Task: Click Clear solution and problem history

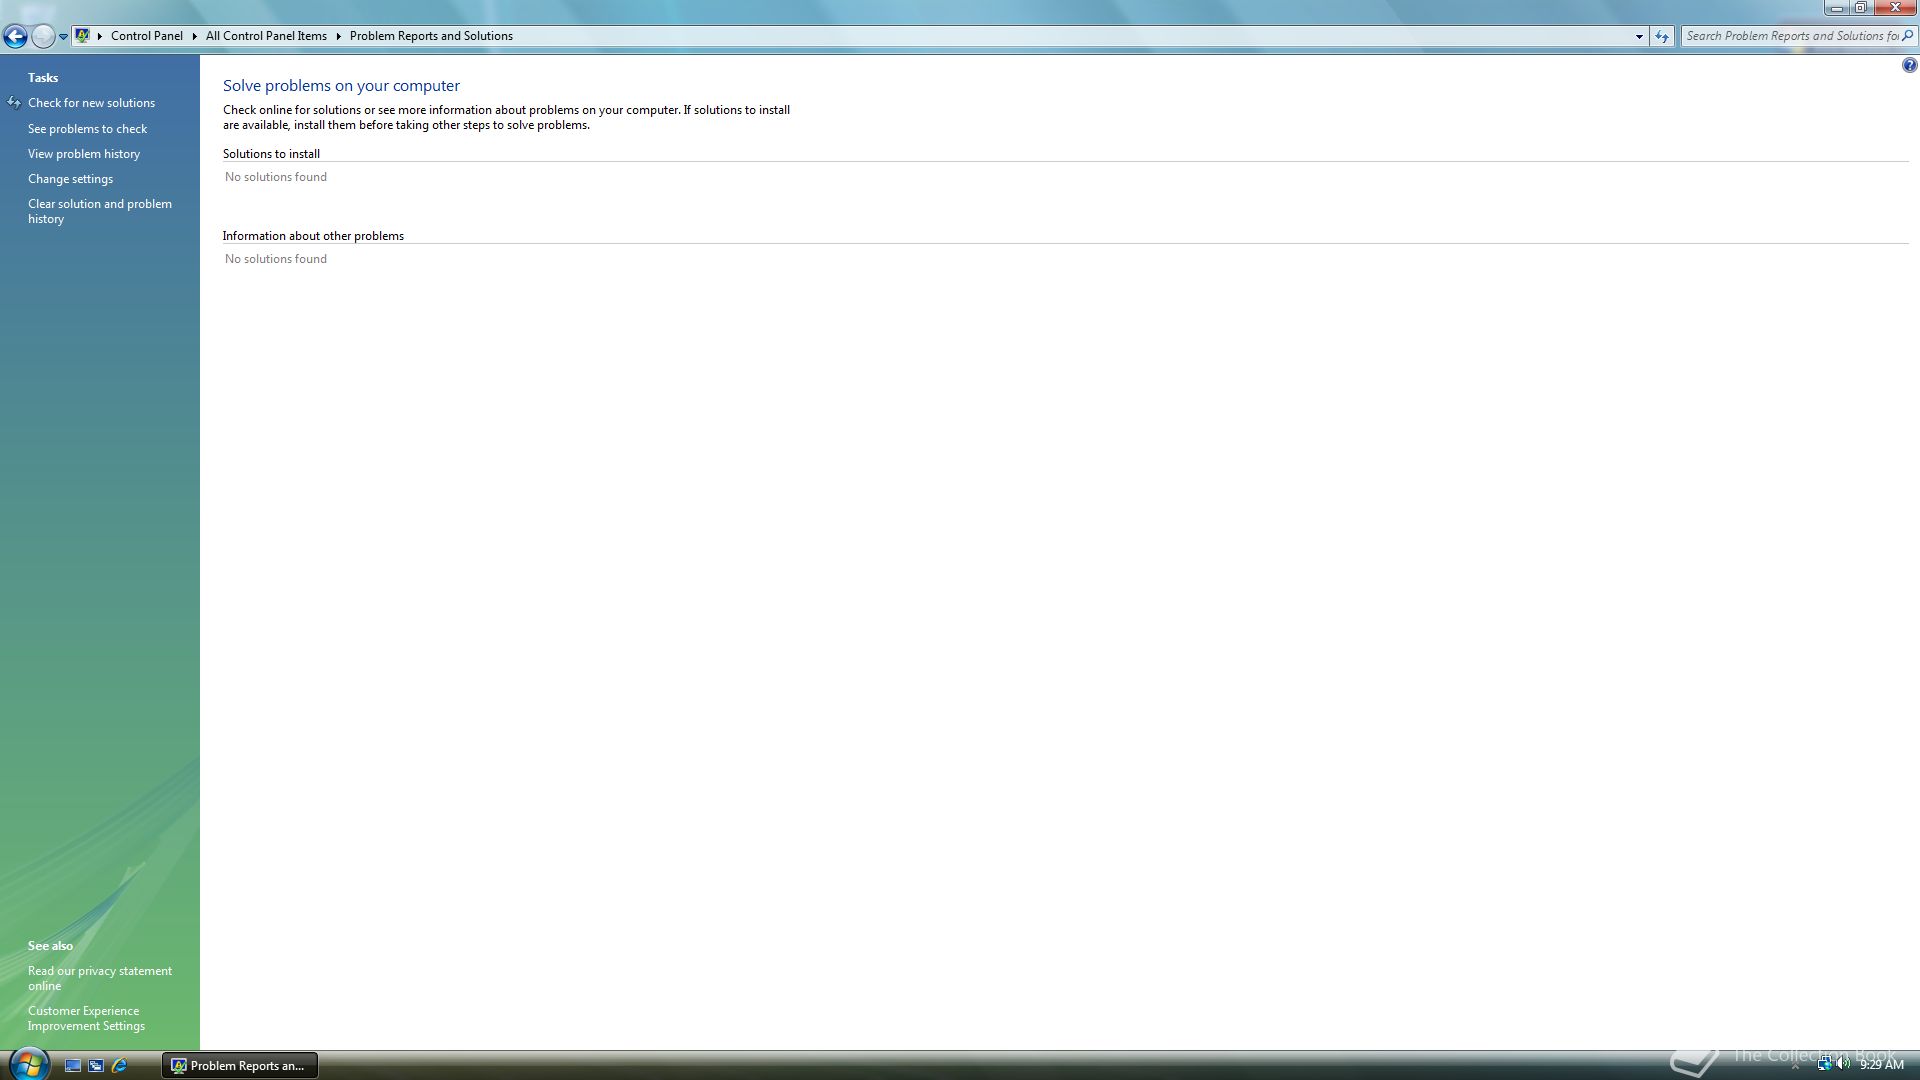Action: [100, 211]
